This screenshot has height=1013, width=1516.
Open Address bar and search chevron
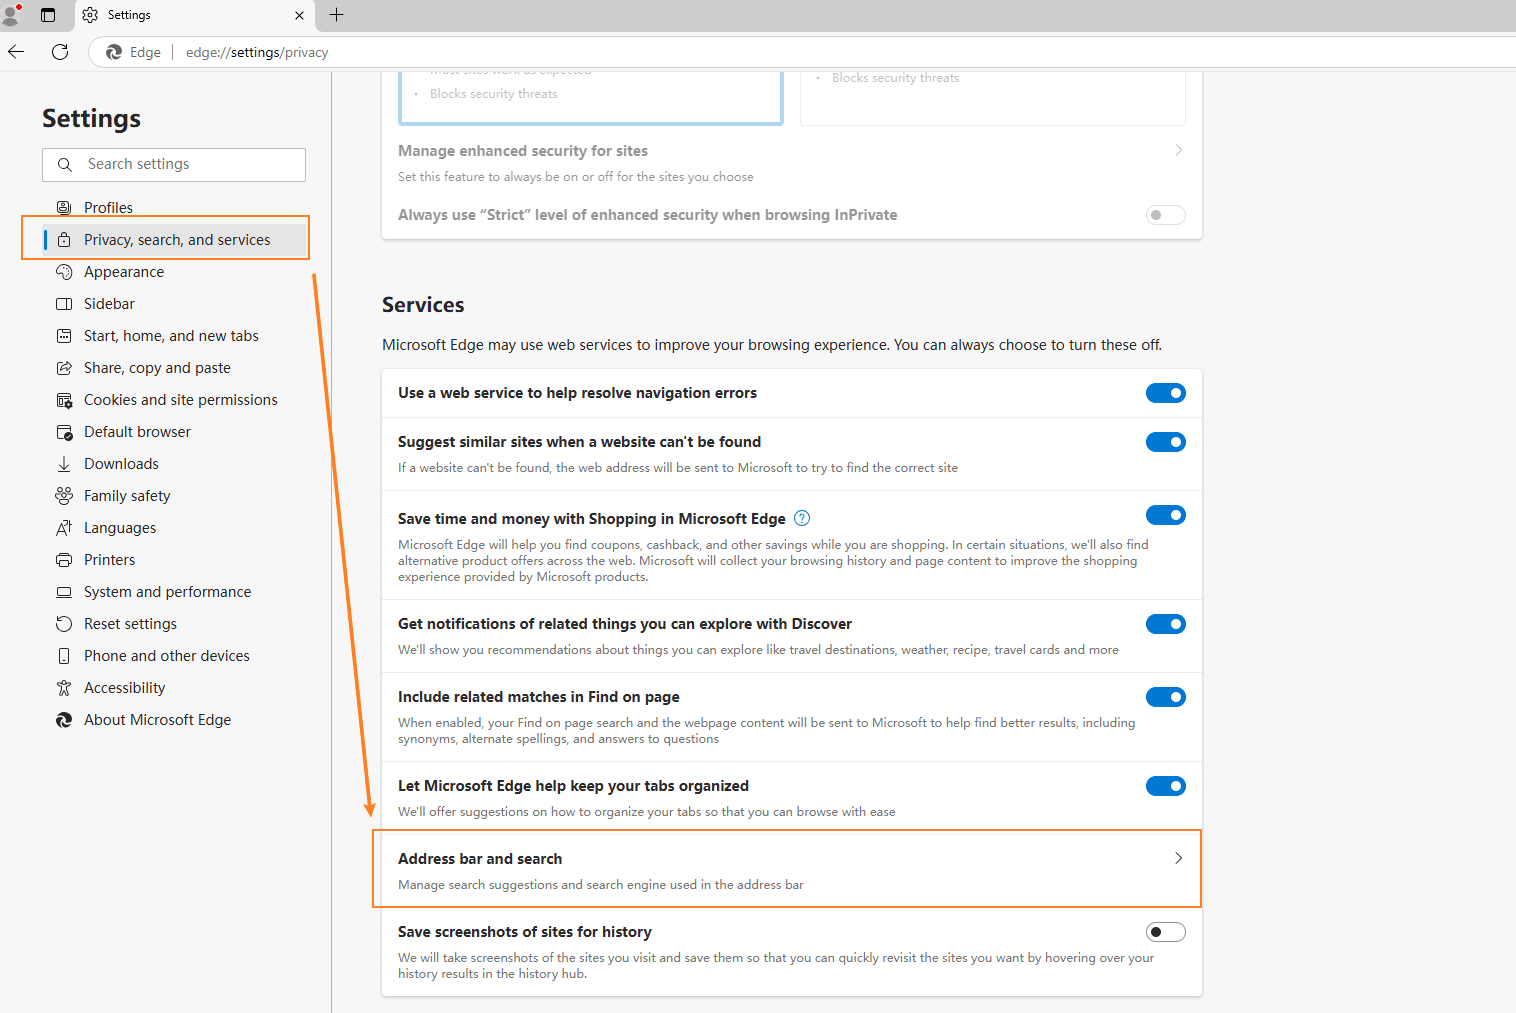click(1179, 858)
